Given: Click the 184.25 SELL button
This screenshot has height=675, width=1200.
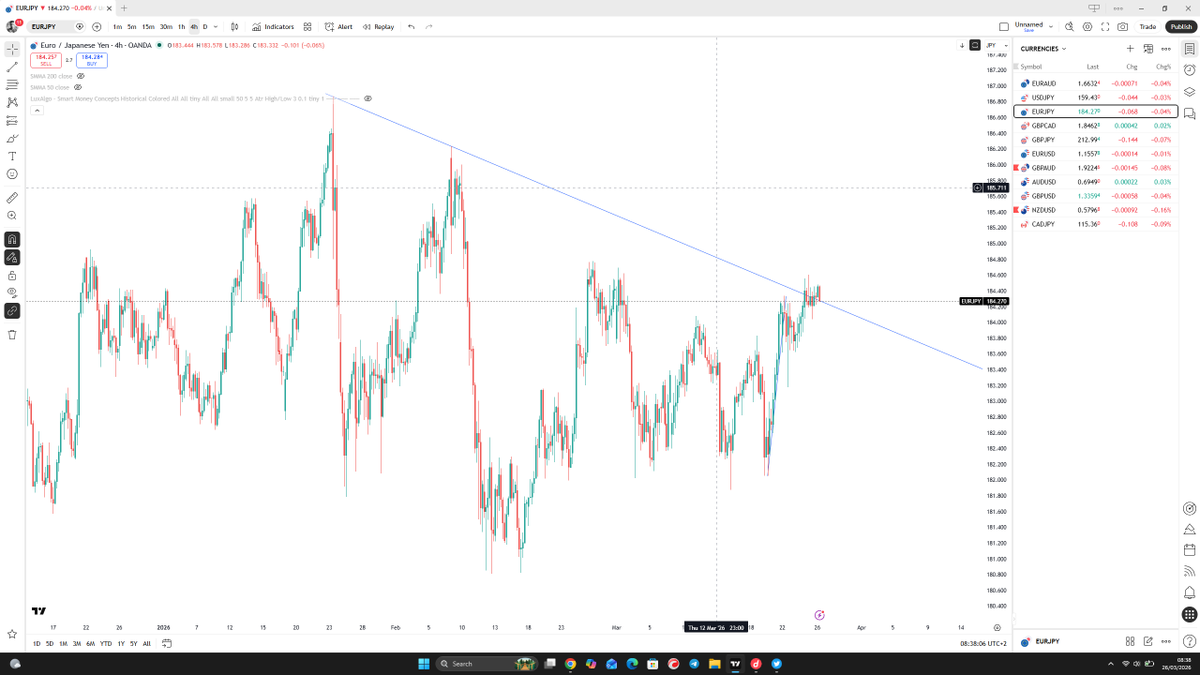Looking at the screenshot, I should [46, 60].
